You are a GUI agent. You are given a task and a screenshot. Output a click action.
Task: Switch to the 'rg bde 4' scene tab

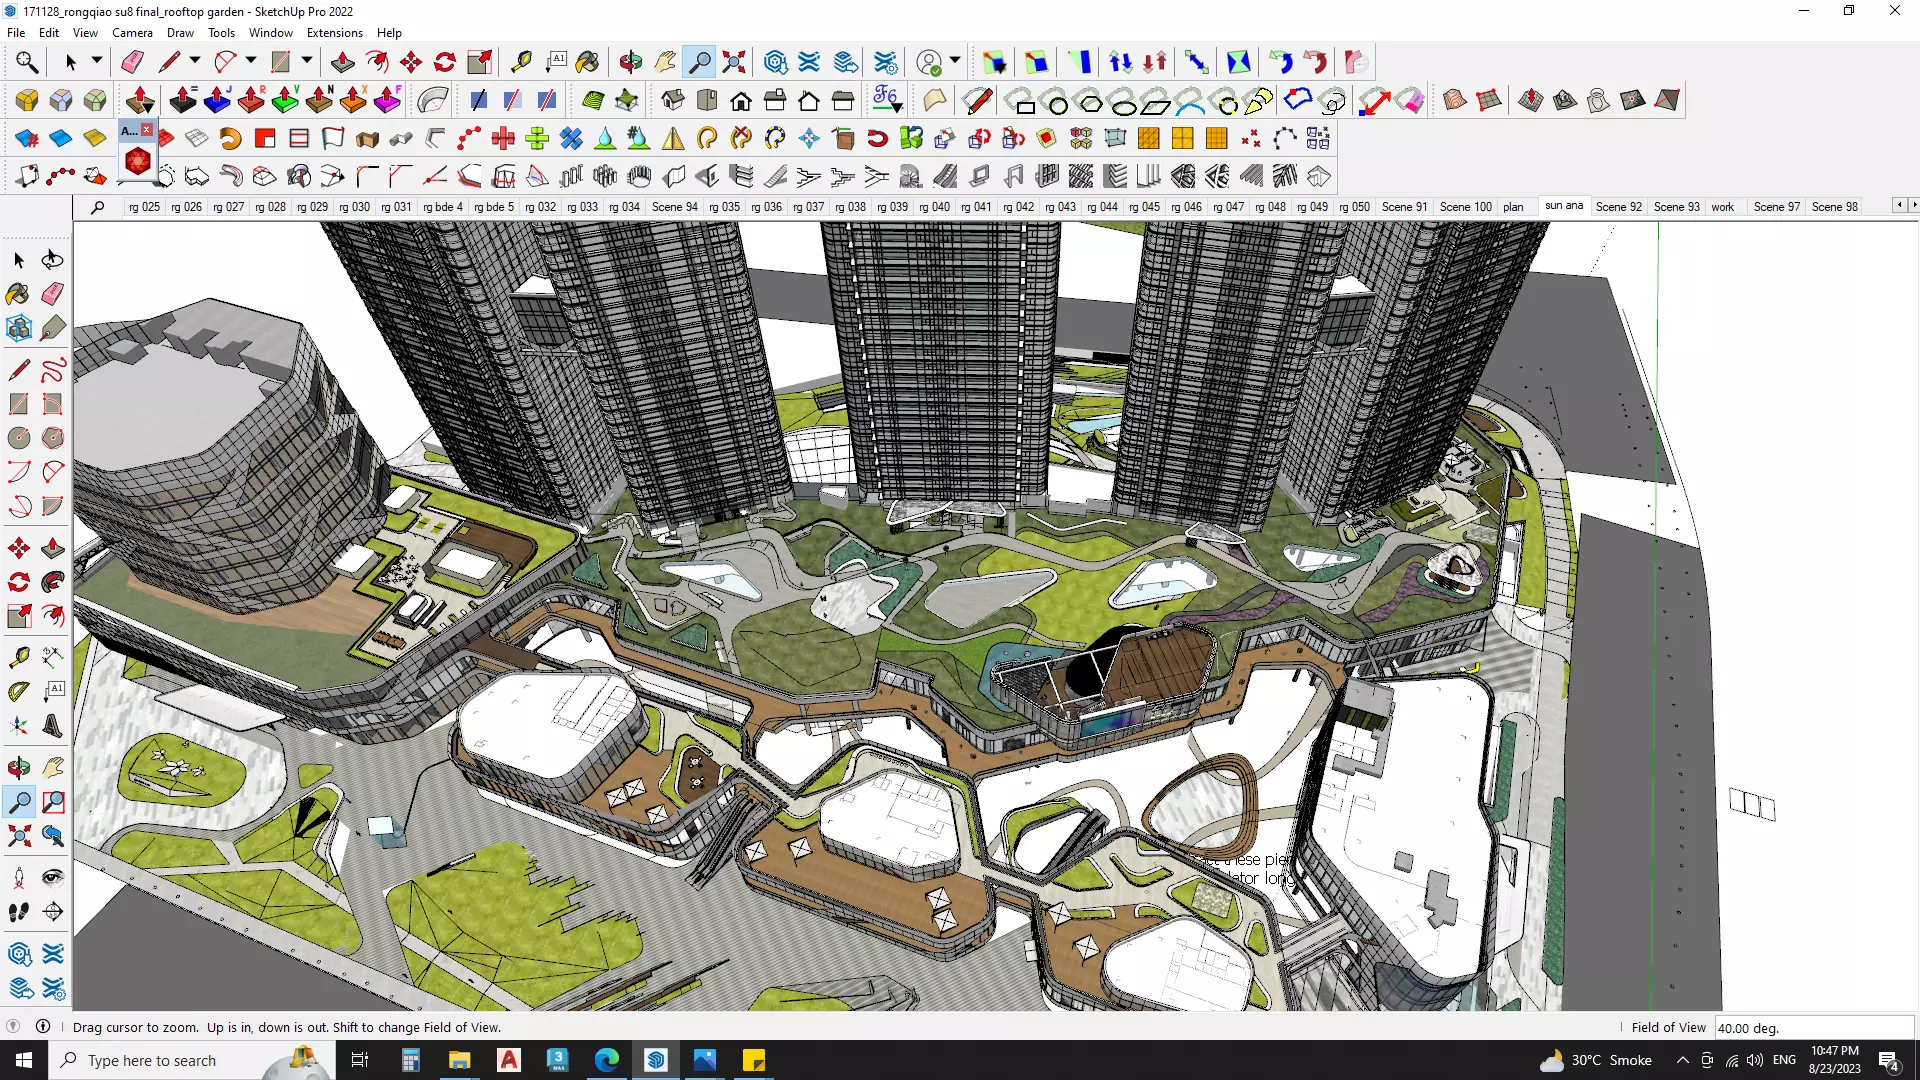[443, 207]
